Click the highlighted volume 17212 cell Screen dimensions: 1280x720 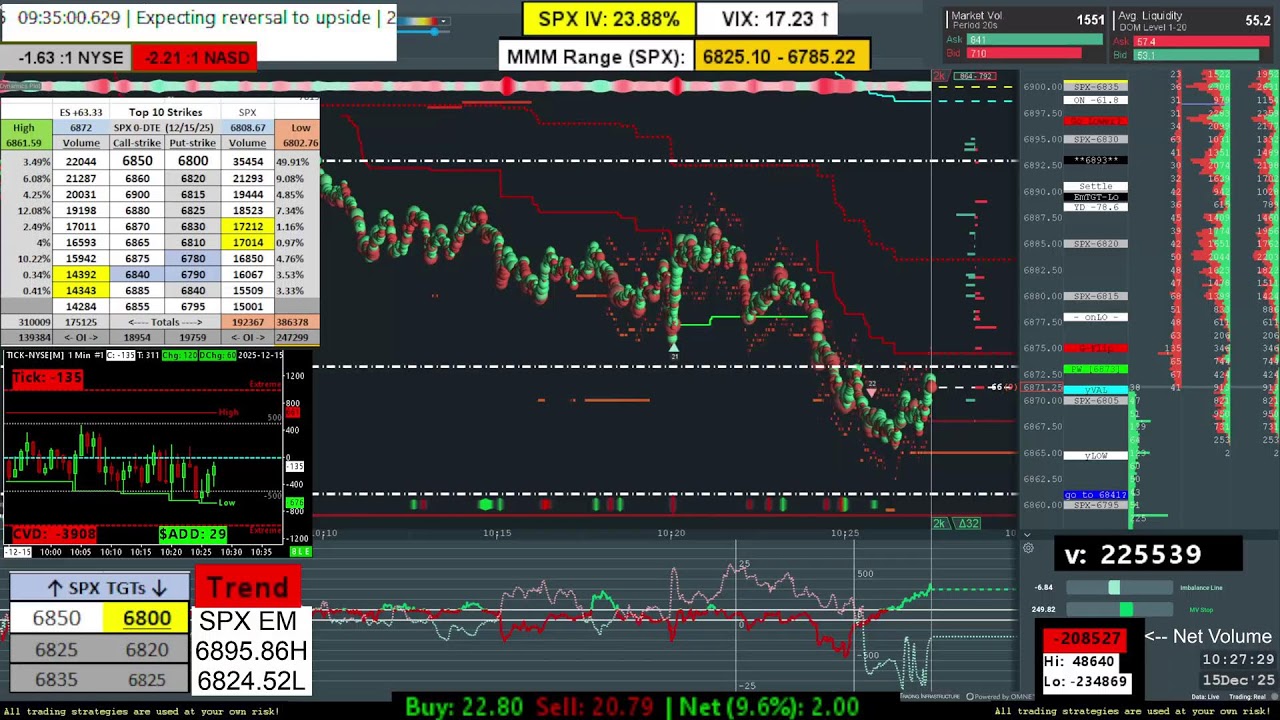click(x=247, y=226)
